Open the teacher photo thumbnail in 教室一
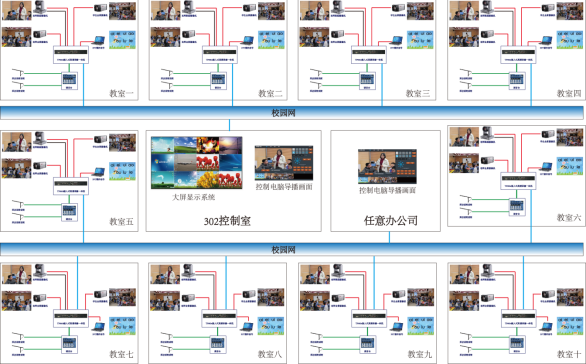Image resolution: width=586 pixels, height=364 pixels. click(x=17, y=10)
